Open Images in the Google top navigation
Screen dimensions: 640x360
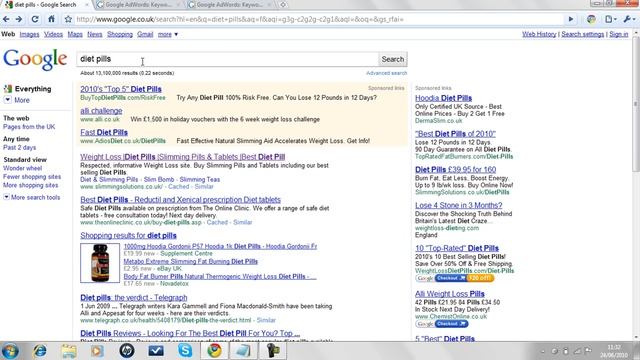point(29,34)
